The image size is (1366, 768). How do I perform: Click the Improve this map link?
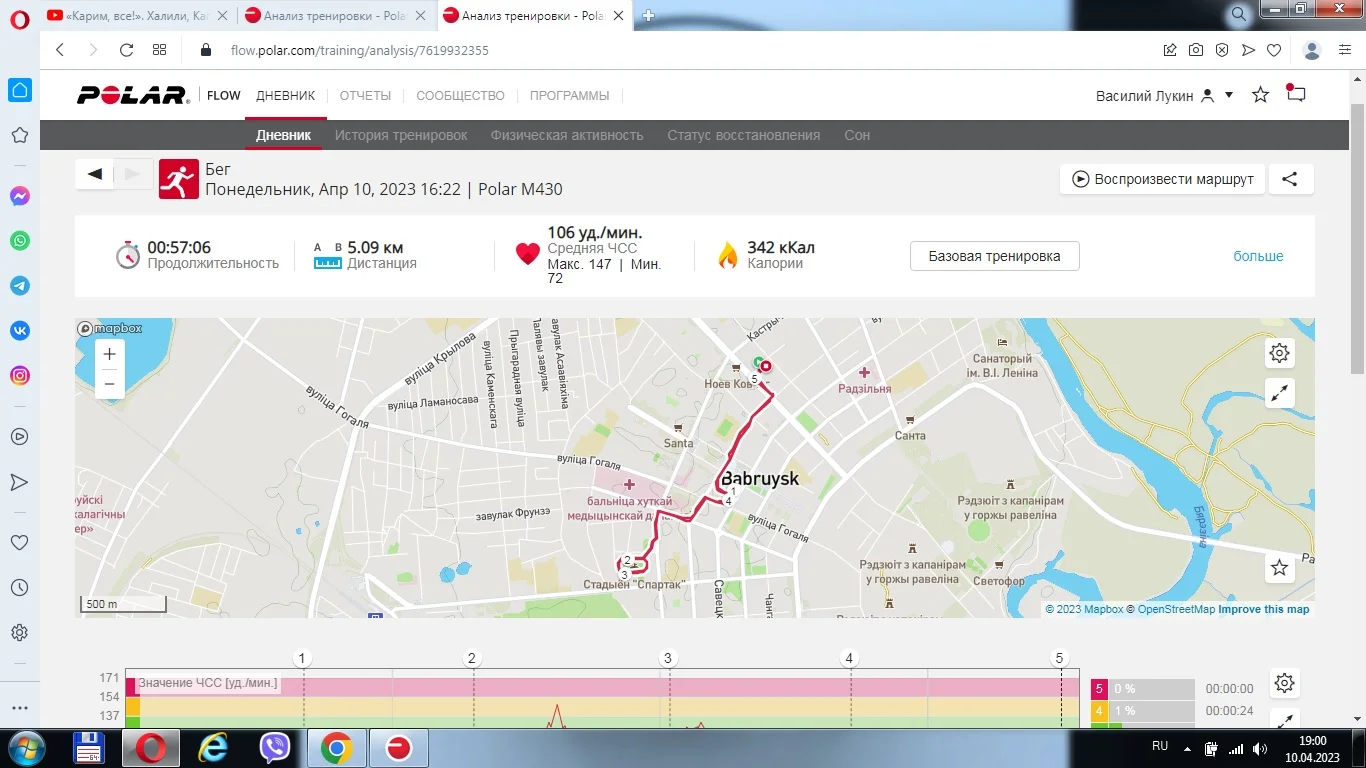pyautogui.click(x=1264, y=609)
